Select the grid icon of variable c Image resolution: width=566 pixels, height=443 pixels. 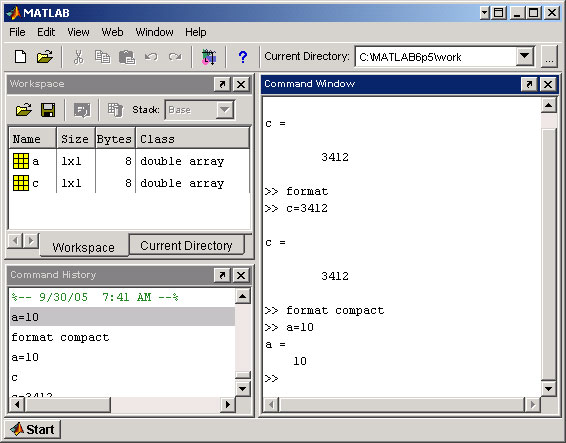pos(21,183)
